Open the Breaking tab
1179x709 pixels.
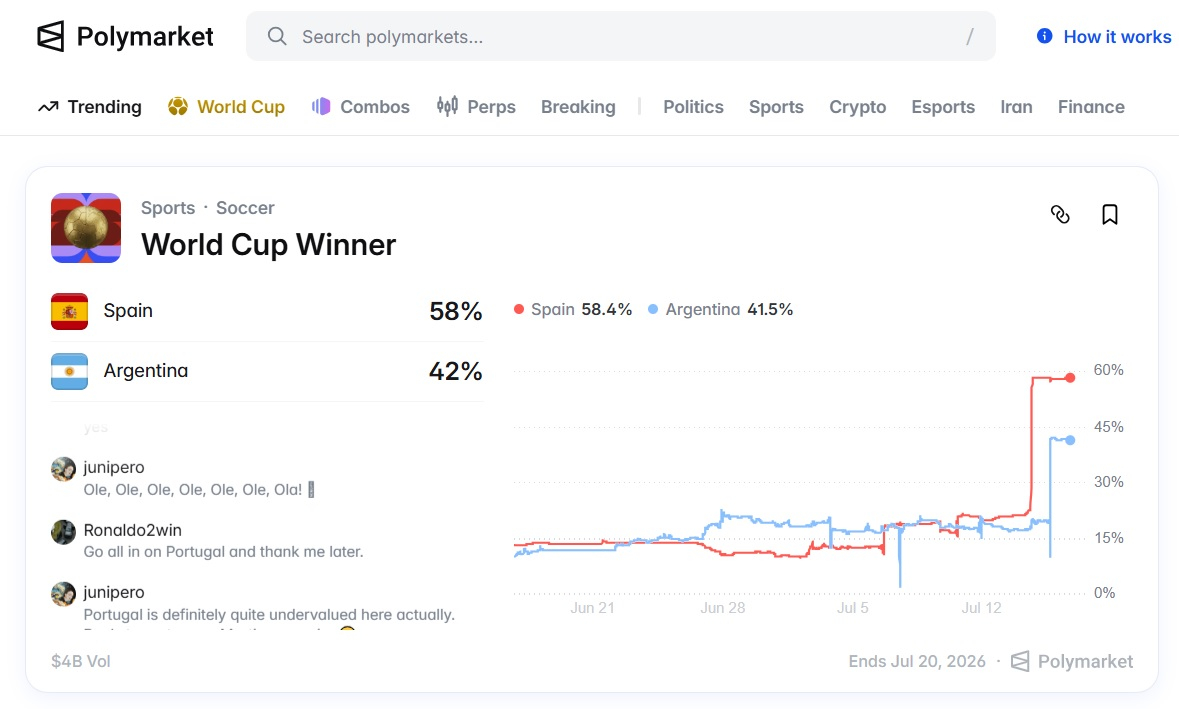[578, 107]
